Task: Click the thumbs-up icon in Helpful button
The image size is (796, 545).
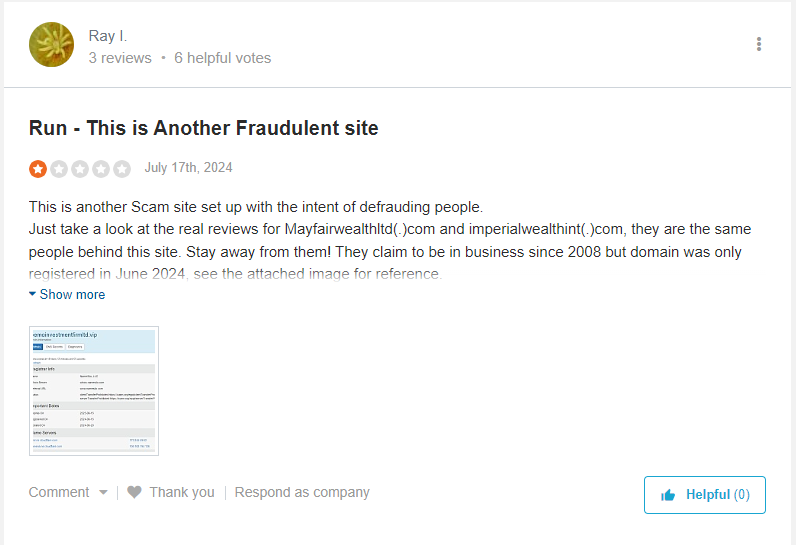Action: (x=668, y=495)
